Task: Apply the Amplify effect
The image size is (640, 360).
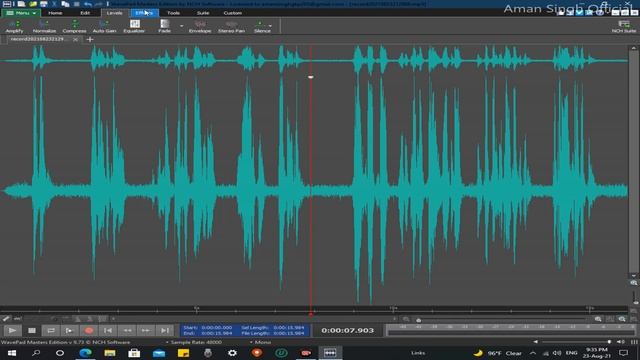Action: coord(14,26)
